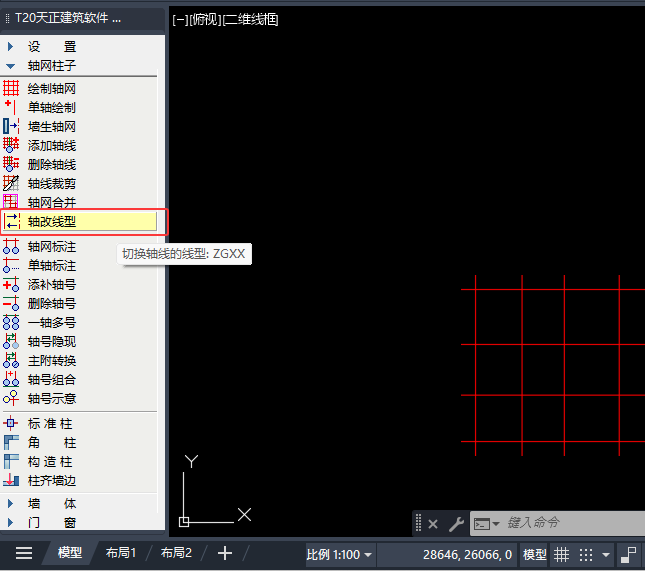Open snap settings dropdown arrow
Screen dimensions: 645x571
(x=606, y=555)
